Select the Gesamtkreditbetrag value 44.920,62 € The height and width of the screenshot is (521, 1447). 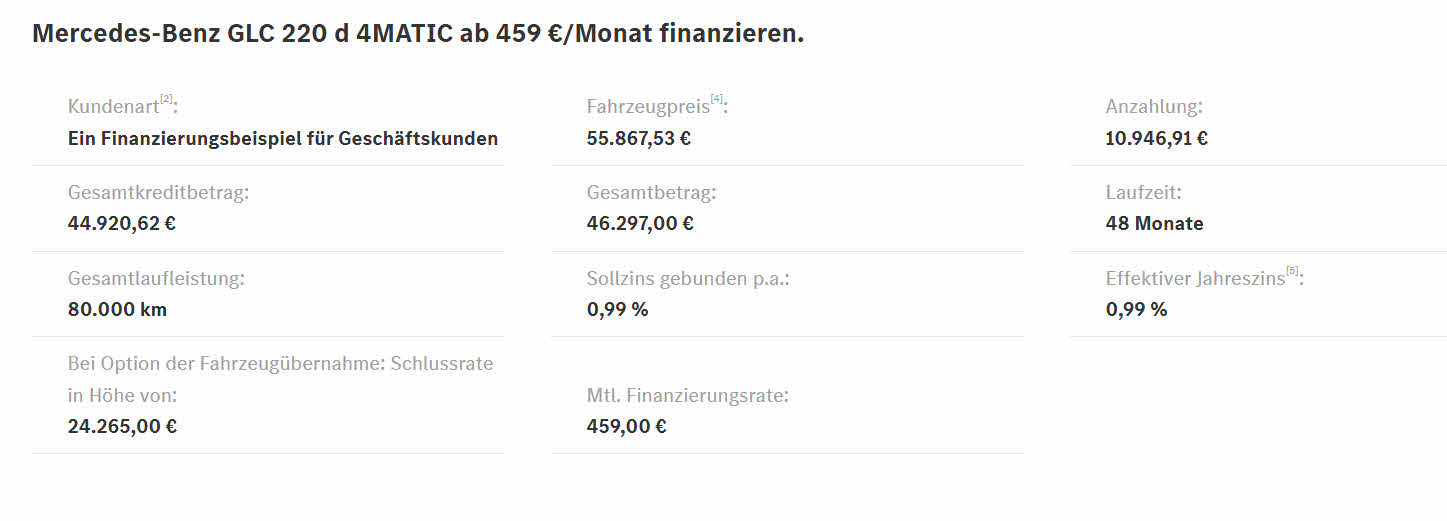tap(122, 223)
